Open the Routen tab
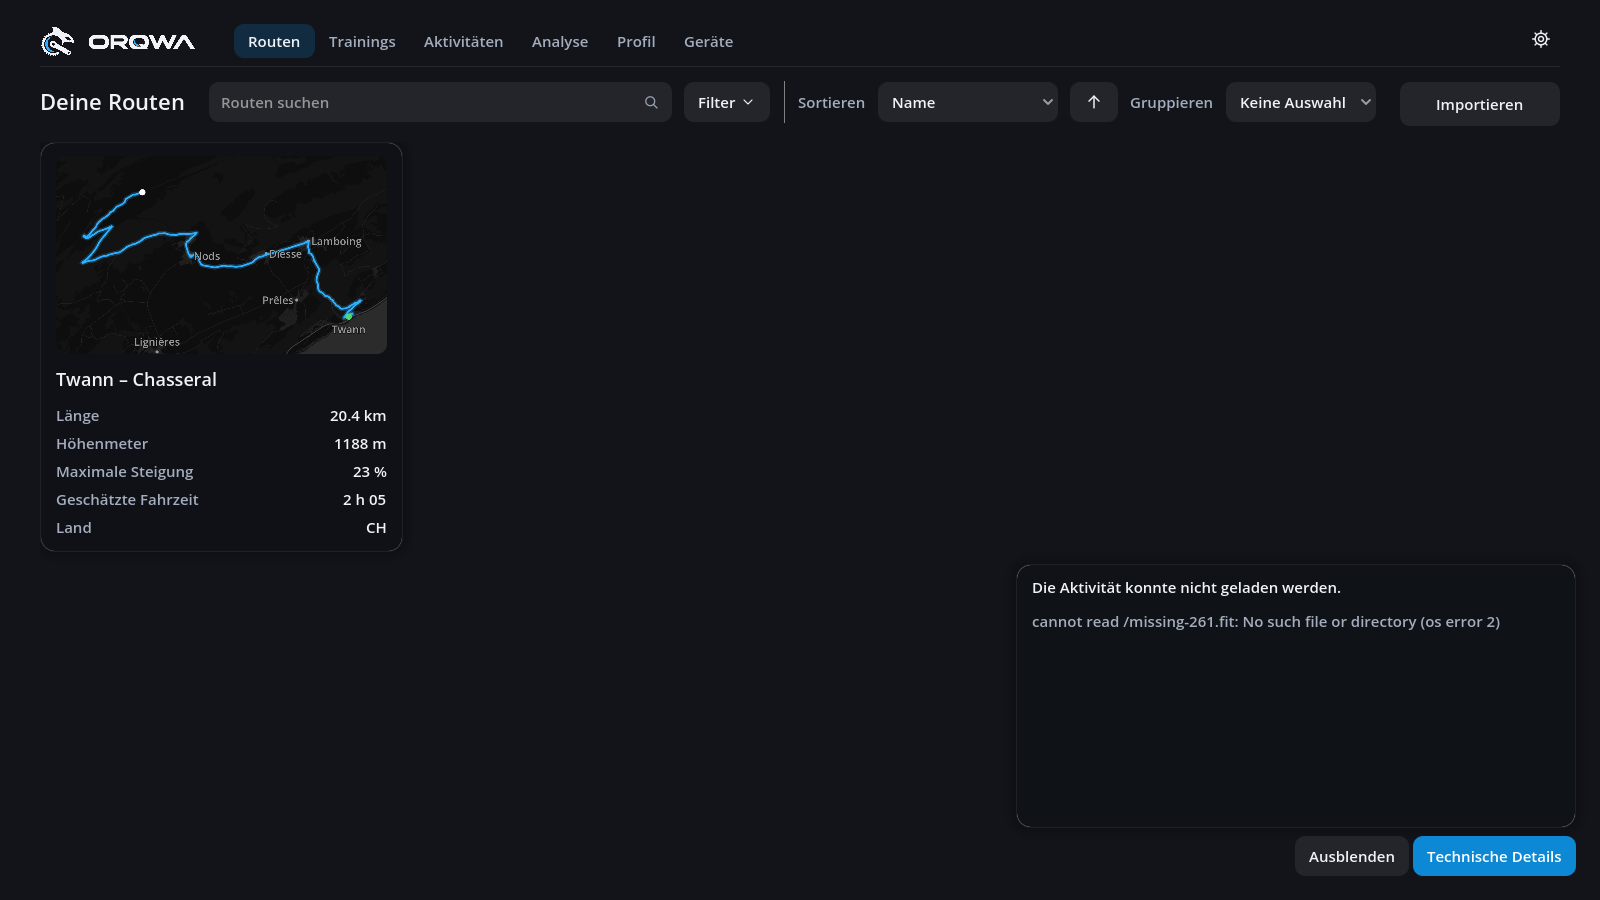 (x=274, y=41)
